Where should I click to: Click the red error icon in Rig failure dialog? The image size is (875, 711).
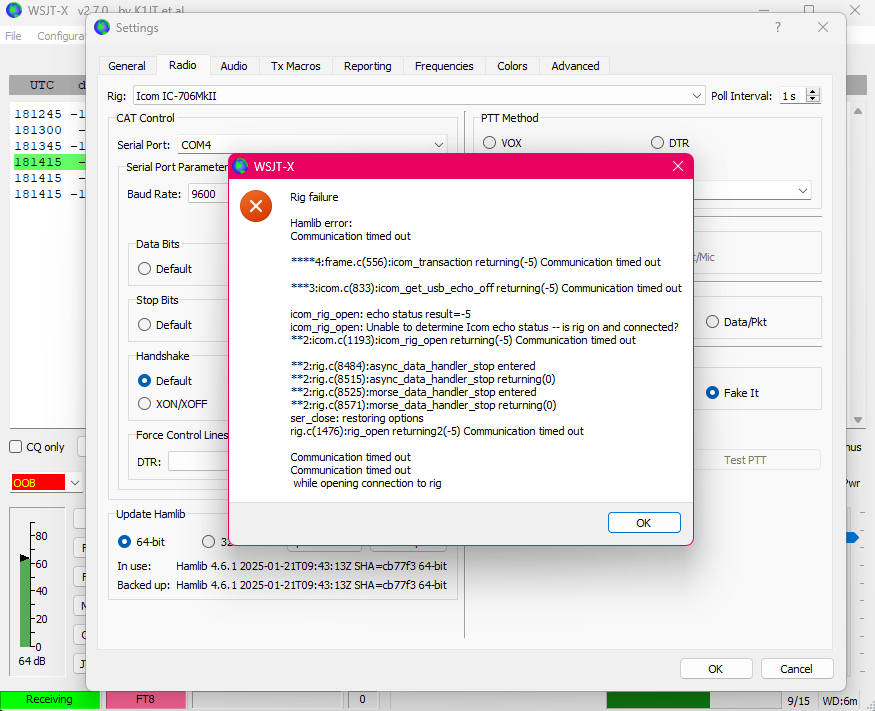257,207
